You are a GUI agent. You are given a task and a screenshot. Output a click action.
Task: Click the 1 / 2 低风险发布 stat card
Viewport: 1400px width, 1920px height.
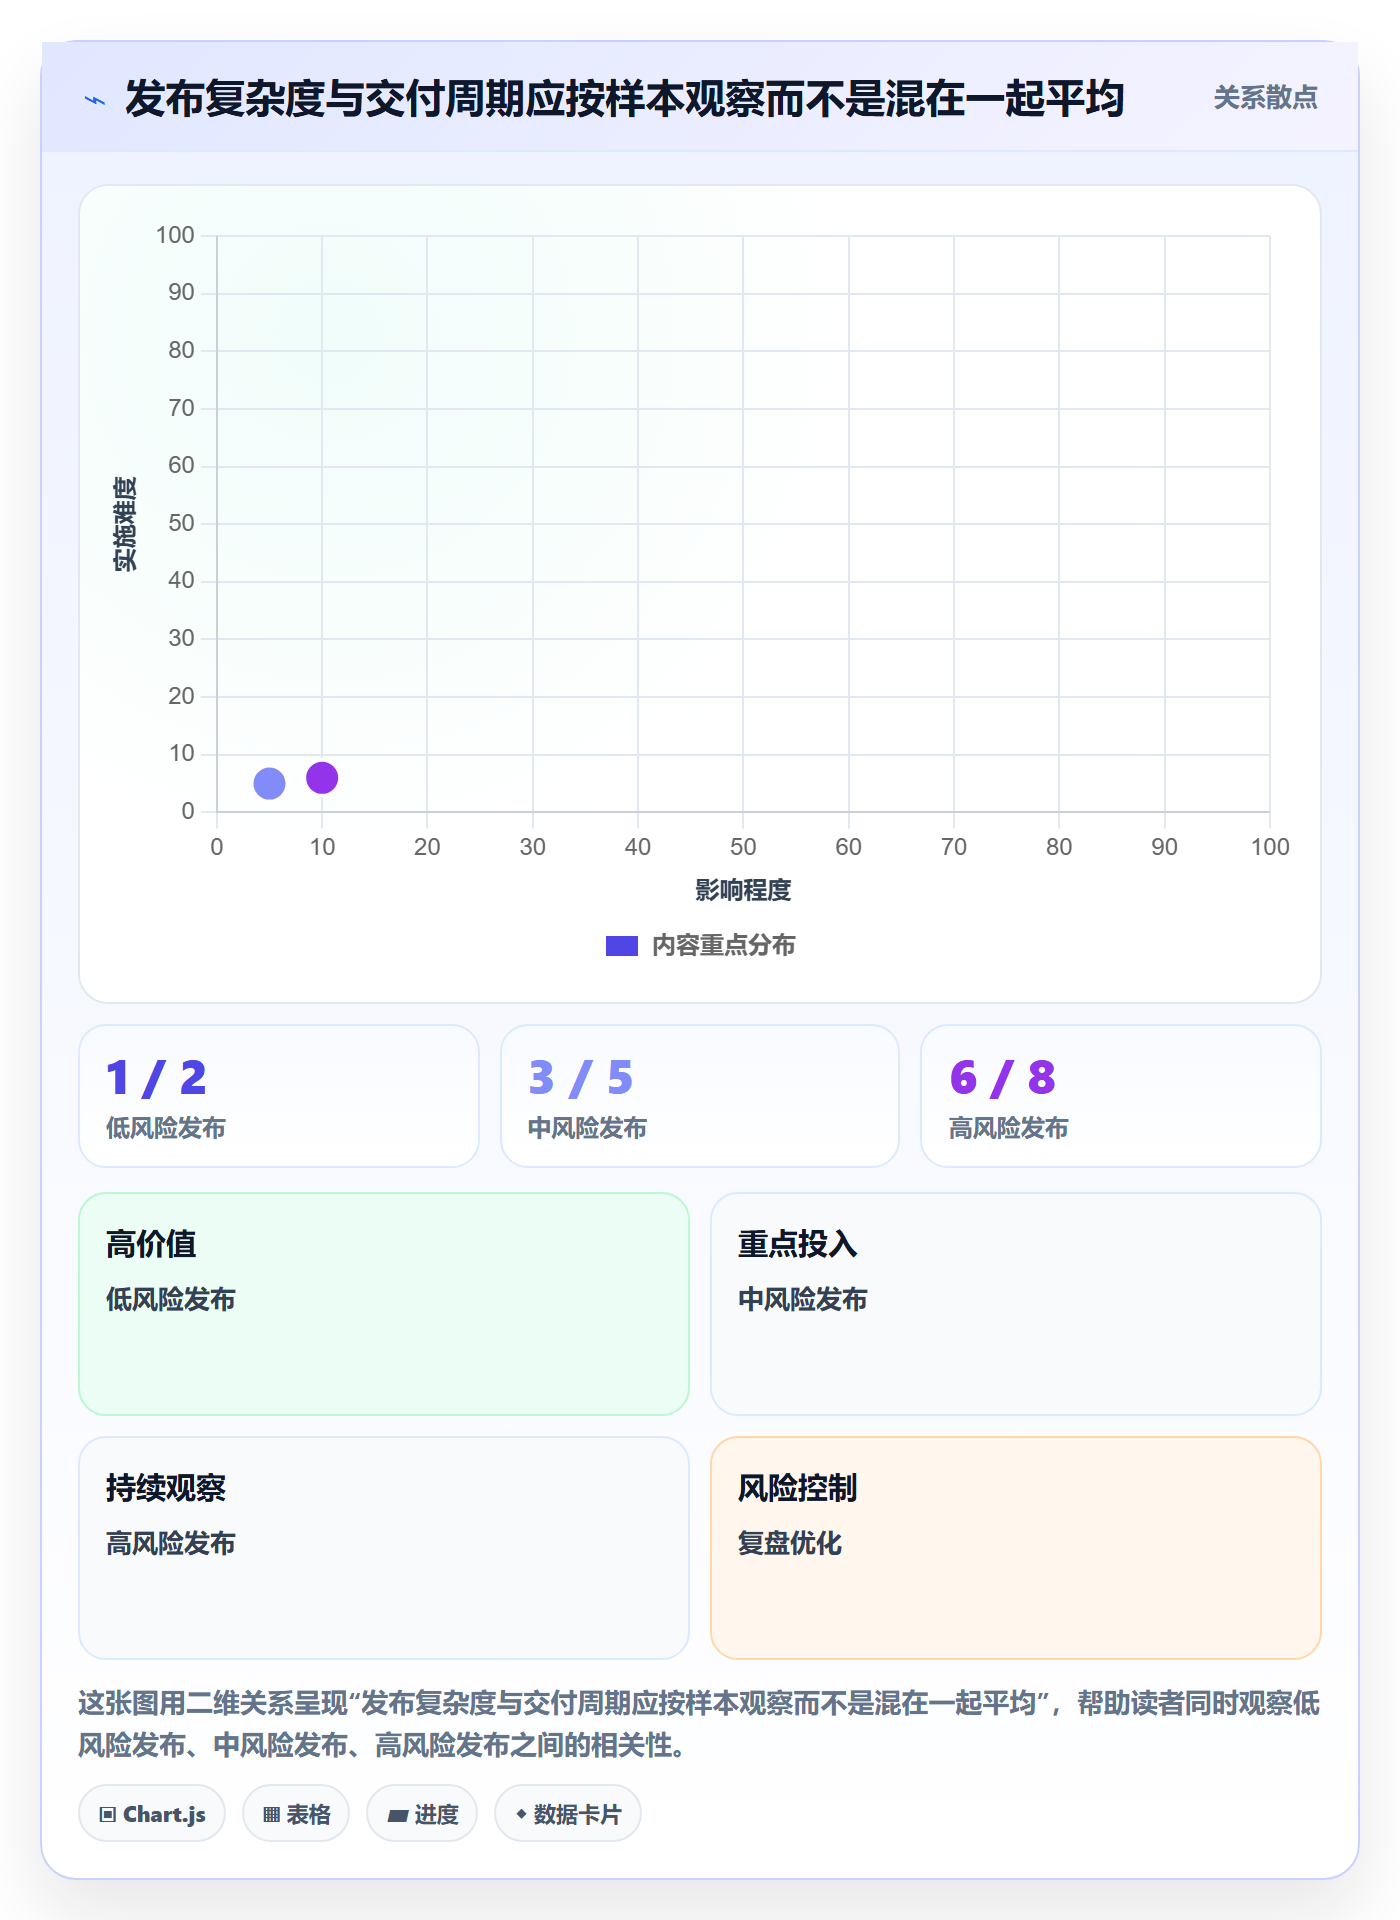click(279, 1096)
